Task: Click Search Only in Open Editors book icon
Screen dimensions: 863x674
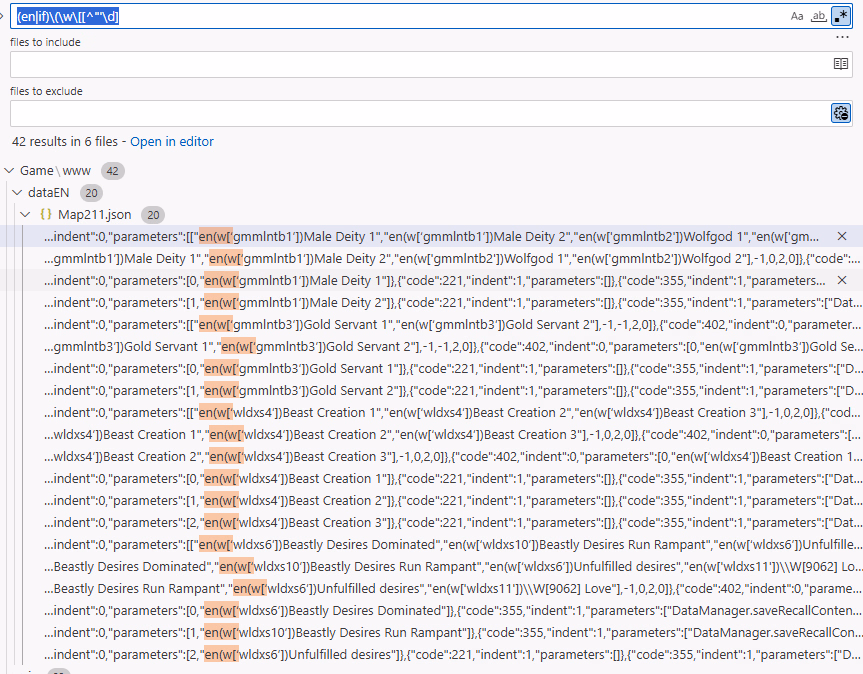Action: tap(841, 64)
